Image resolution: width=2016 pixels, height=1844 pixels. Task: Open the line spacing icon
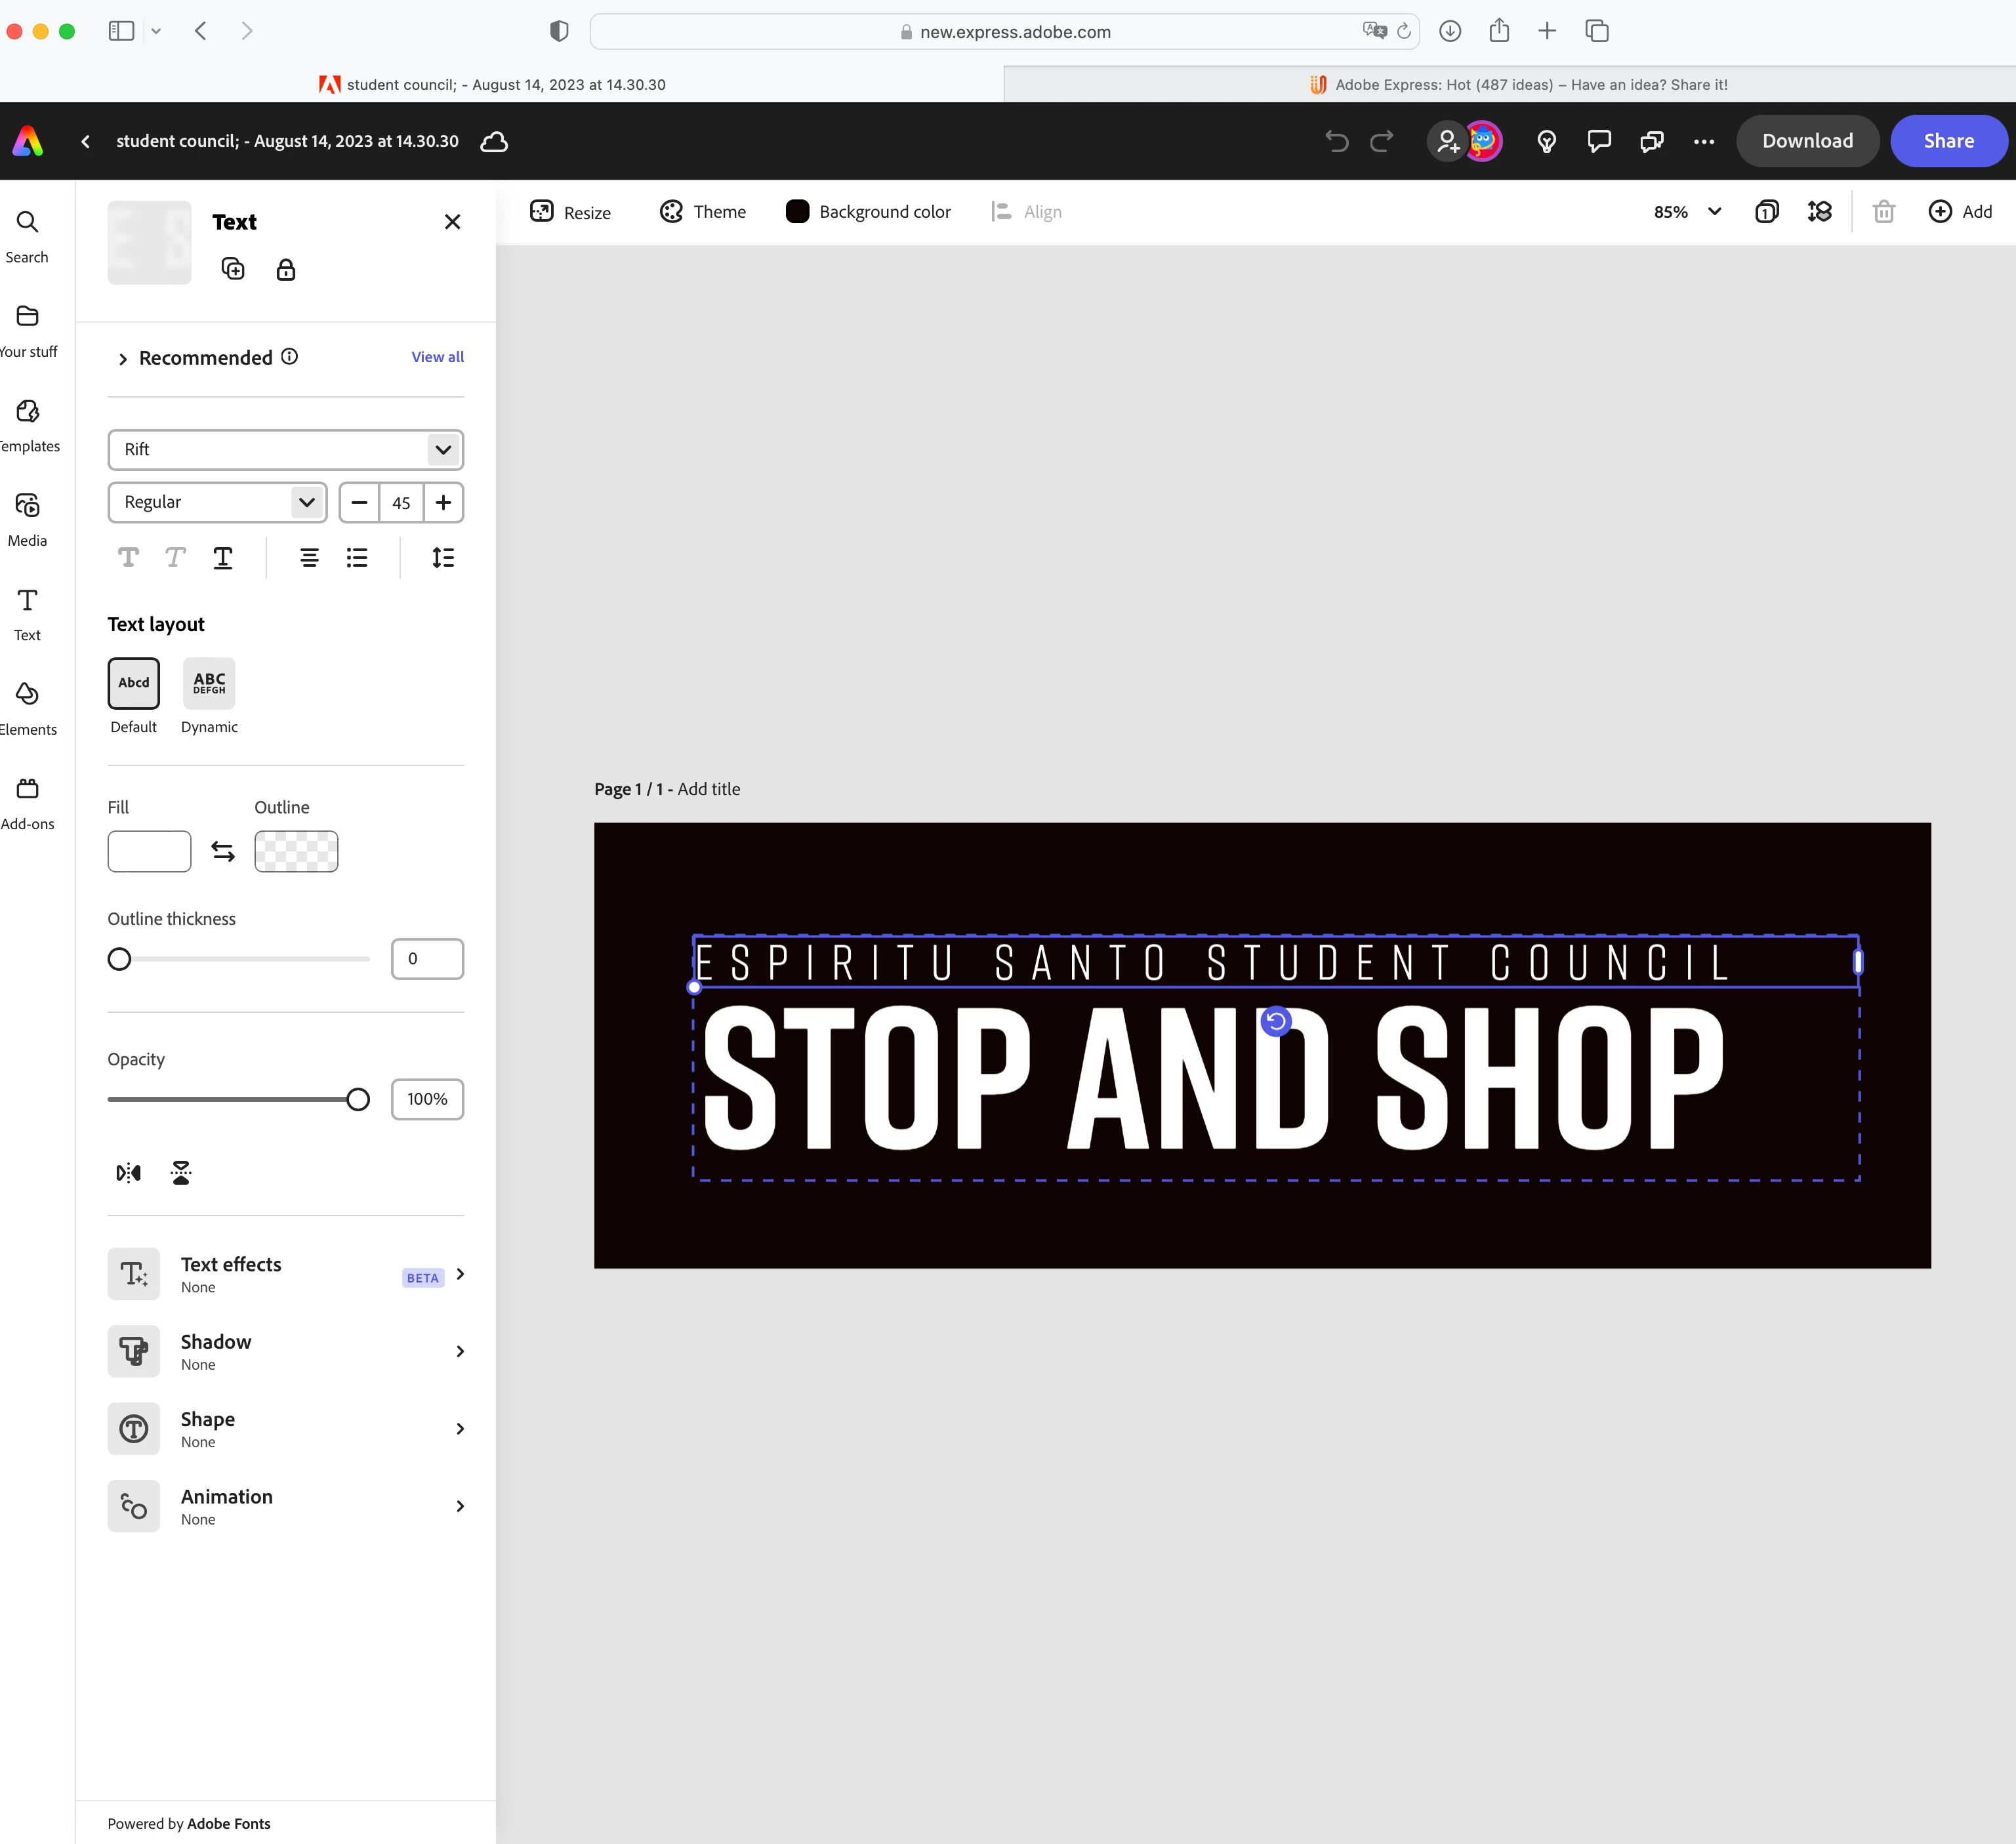[443, 558]
